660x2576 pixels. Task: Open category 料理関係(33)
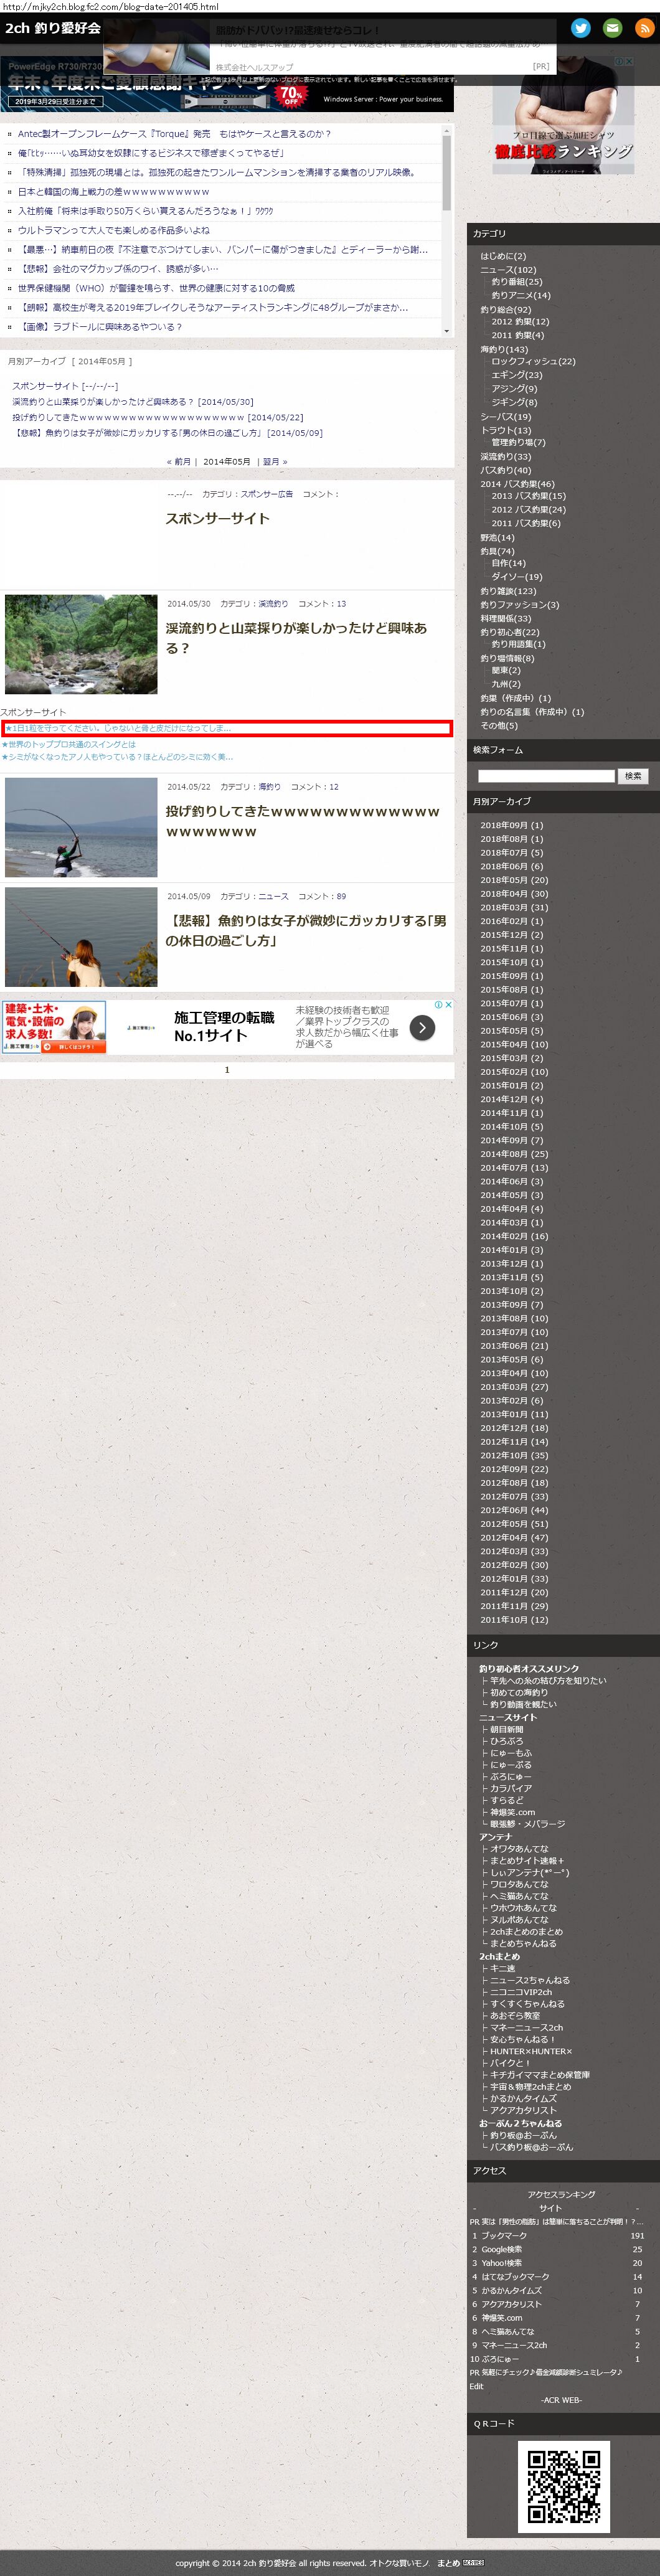[x=506, y=619]
